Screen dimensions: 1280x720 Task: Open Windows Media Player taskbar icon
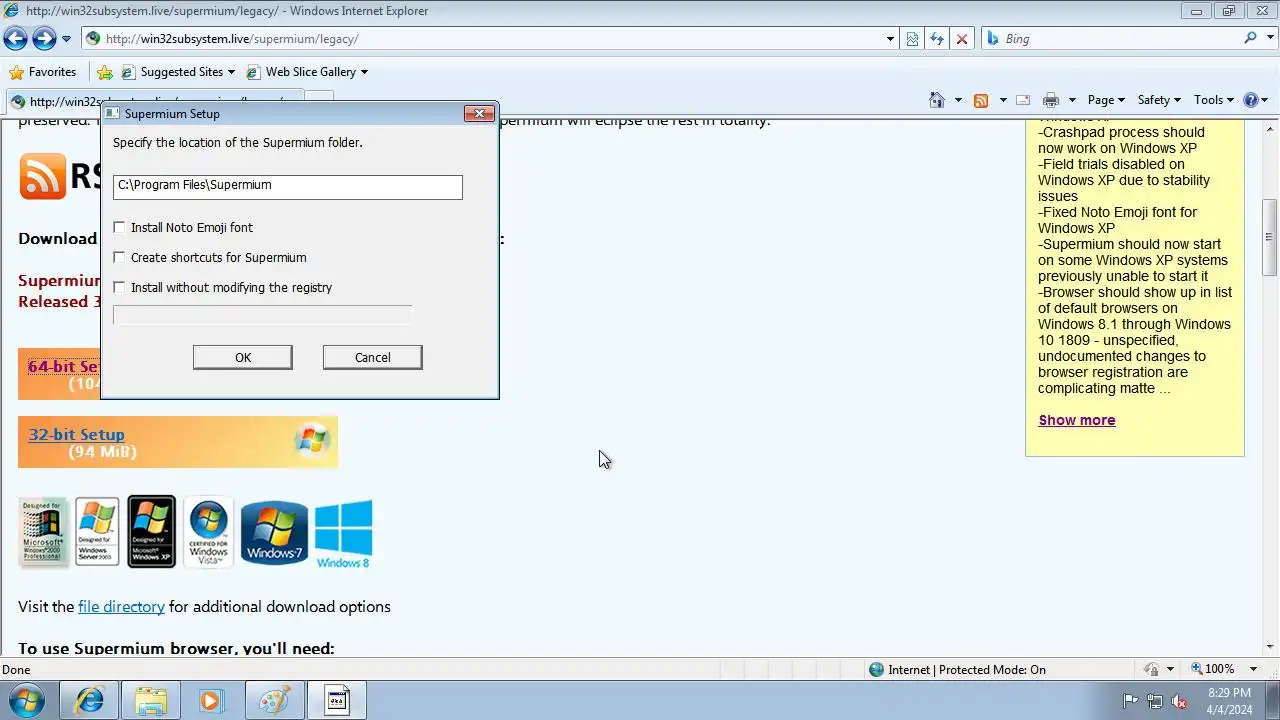click(x=211, y=701)
